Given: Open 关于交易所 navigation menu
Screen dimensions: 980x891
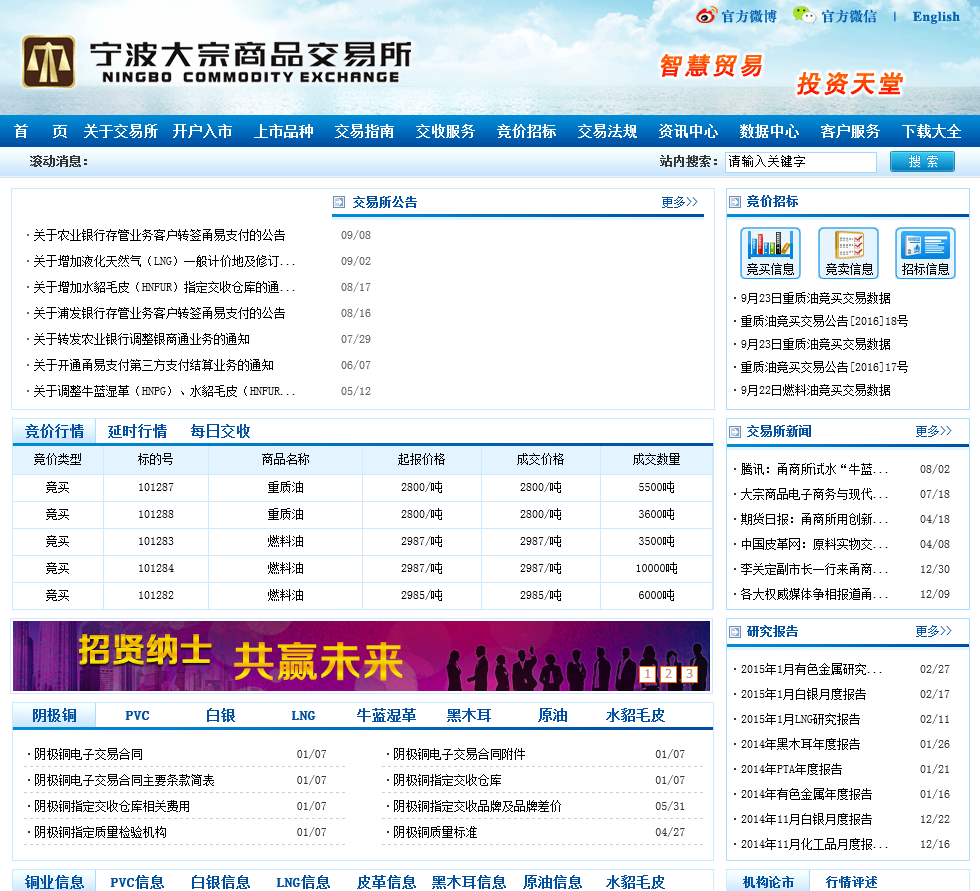Looking at the screenshot, I should [x=120, y=131].
